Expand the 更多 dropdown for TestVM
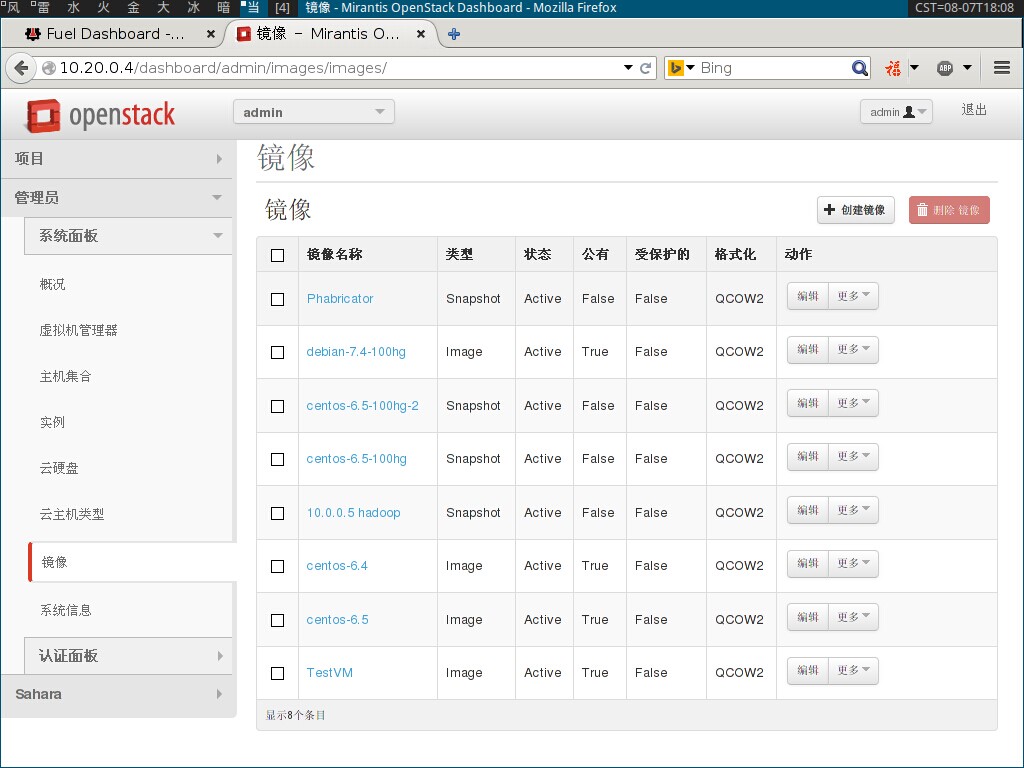The width and height of the screenshot is (1024, 768). [853, 671]
